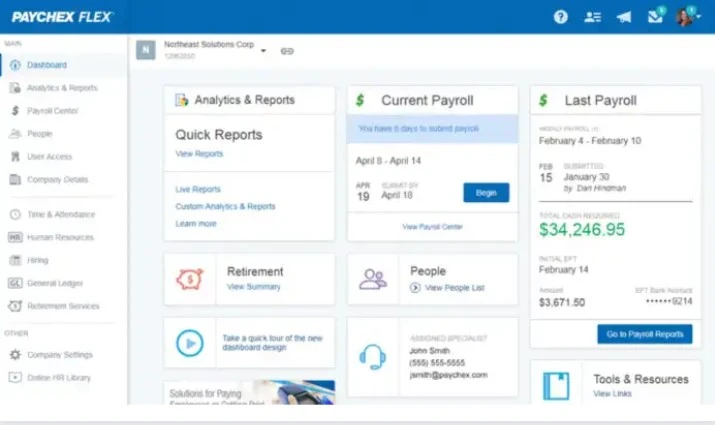Click View Summary under Retirement
Screen dimensions: 715x425
pyautogui.click(x=254, y=287)
